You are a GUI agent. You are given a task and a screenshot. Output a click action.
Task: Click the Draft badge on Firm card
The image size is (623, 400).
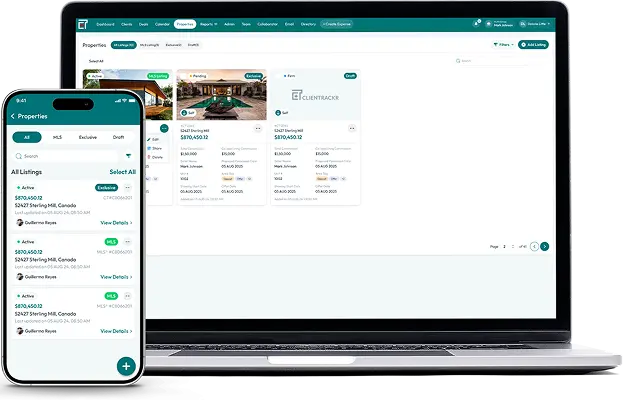[350, 76]
